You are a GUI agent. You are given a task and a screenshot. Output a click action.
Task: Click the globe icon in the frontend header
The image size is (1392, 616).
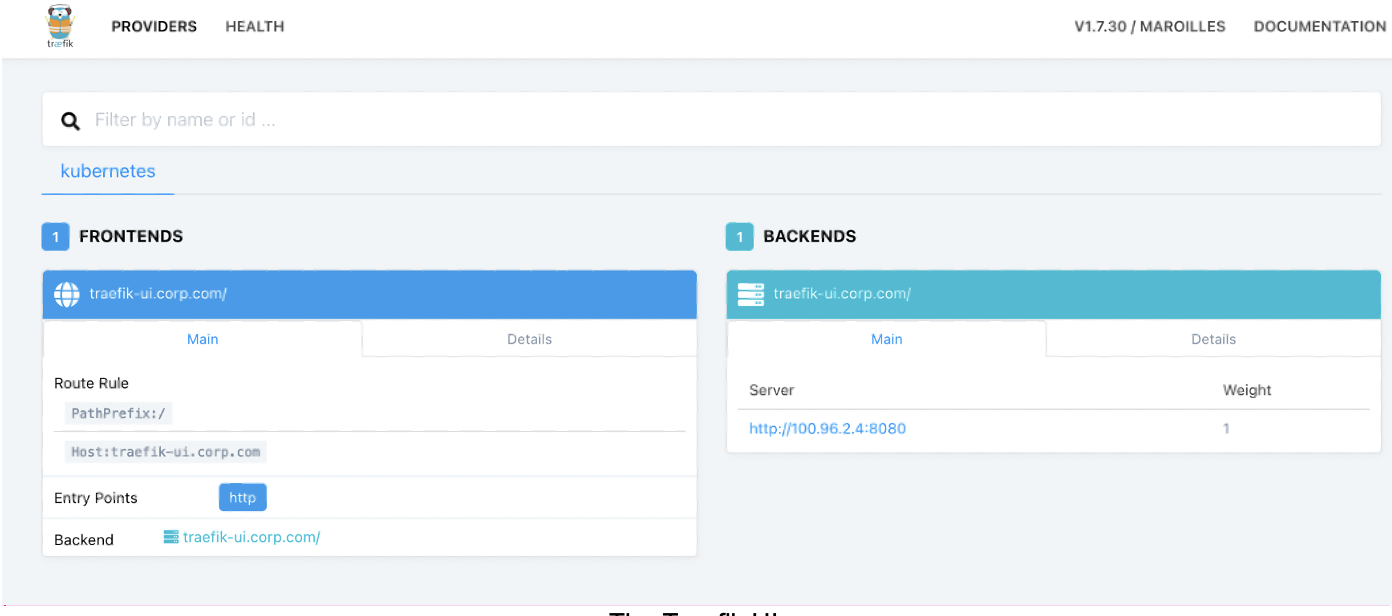point(66,294)
